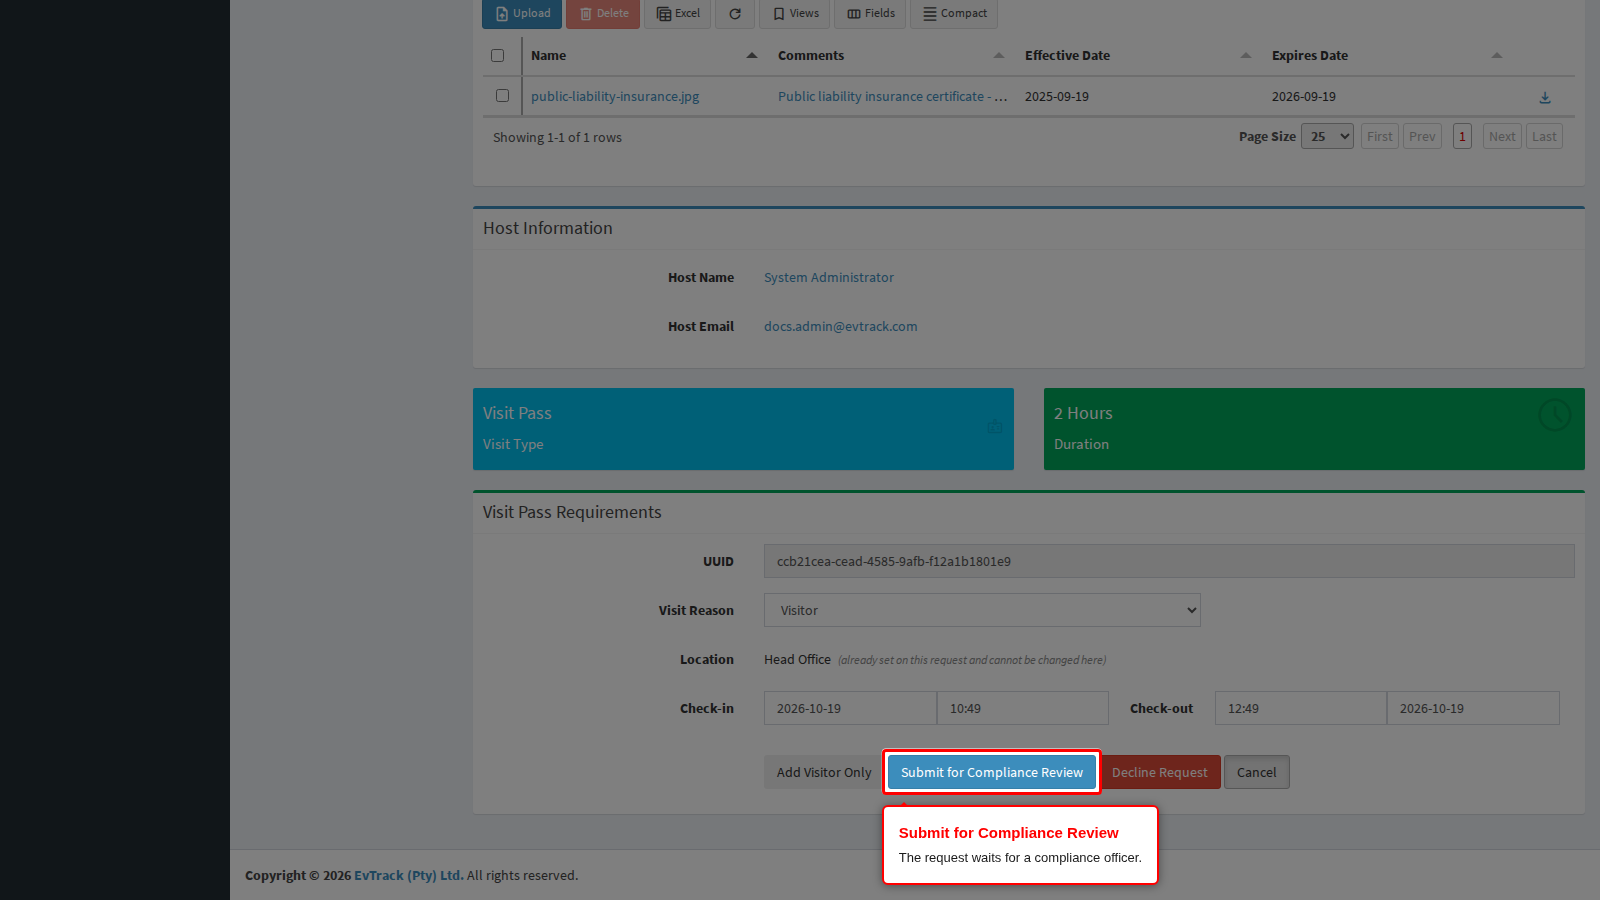1600x900 pixels.
Task: Edit the Check-in date field
Action: [850, 708]
